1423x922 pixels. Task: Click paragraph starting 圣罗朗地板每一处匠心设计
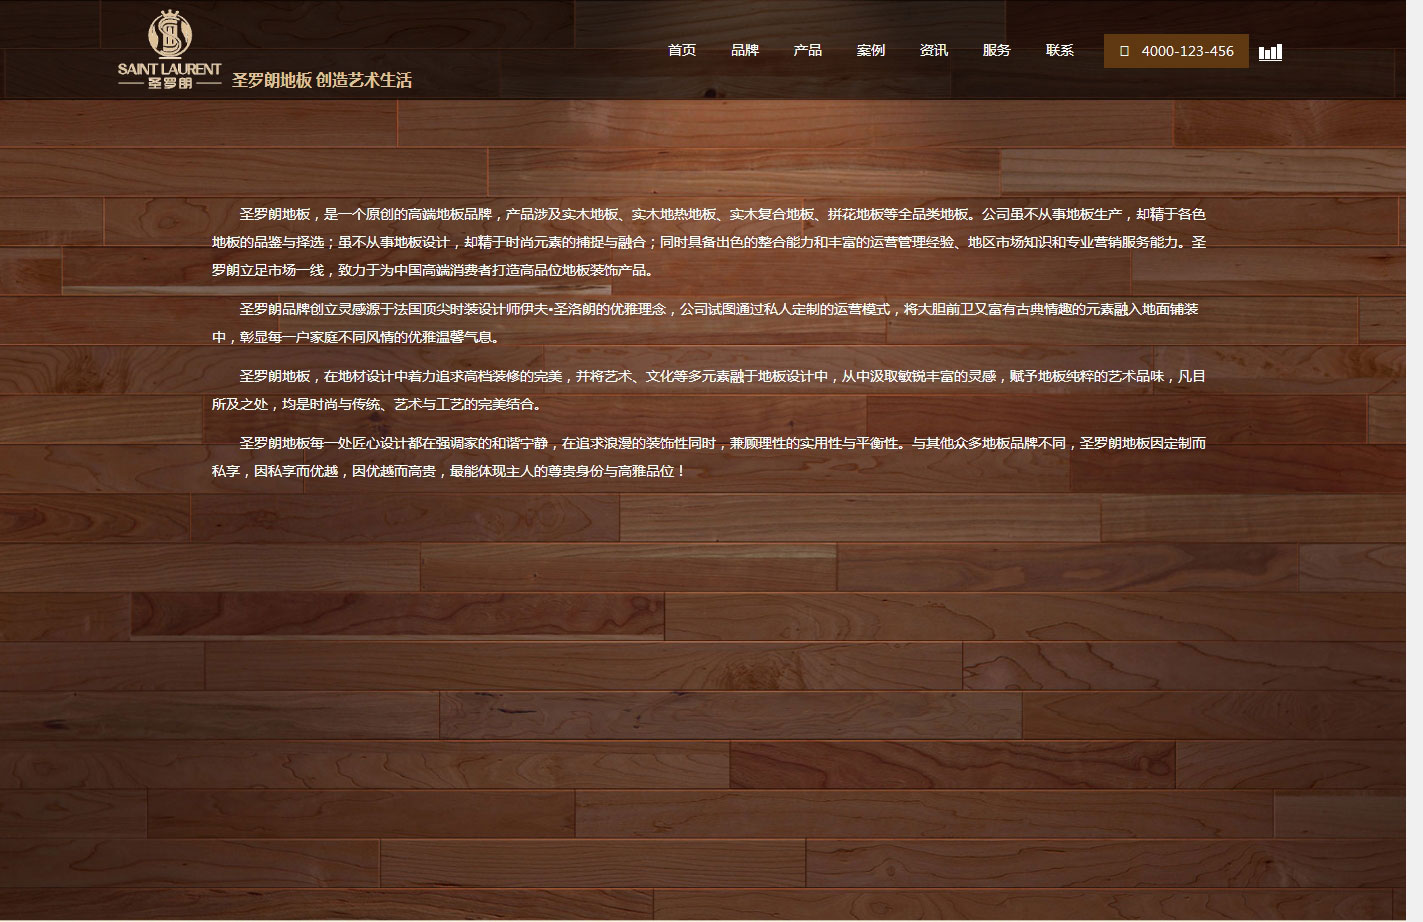[x=709, y=457]
